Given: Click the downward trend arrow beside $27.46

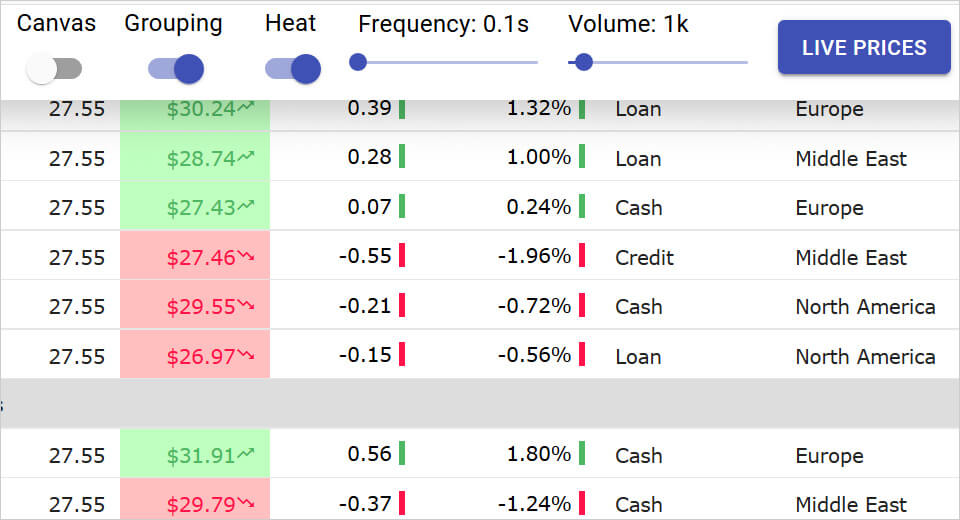Looking at the screenshot, I should (247, 257).
